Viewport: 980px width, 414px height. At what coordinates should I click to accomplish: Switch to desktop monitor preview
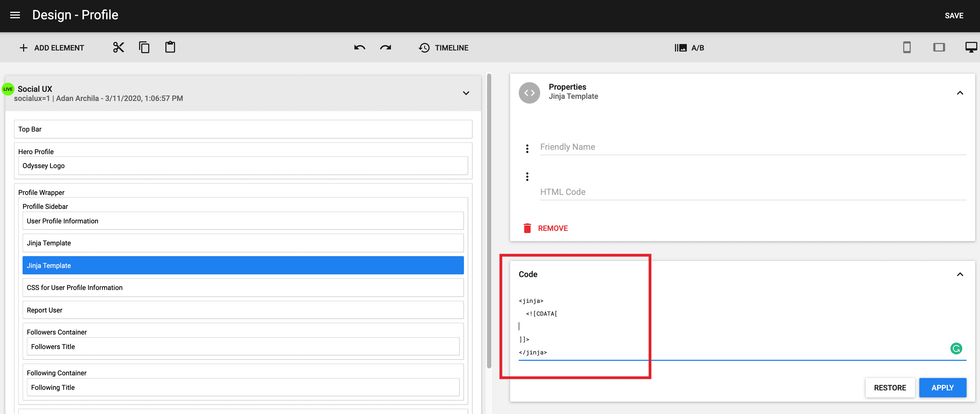970,48
